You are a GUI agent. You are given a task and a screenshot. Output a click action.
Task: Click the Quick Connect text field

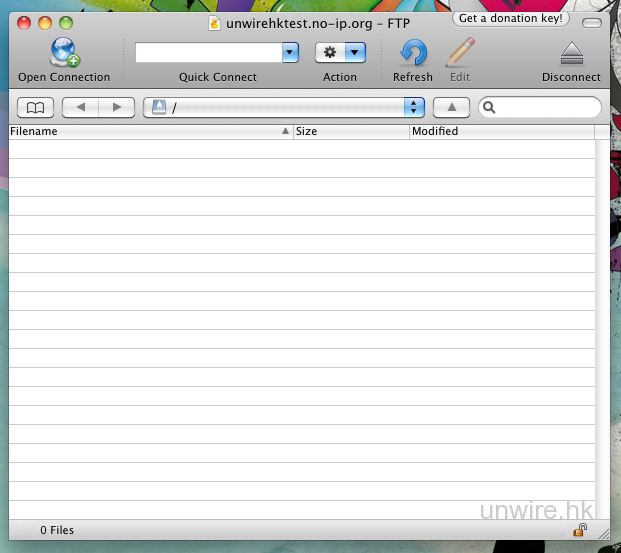(208, 53)
